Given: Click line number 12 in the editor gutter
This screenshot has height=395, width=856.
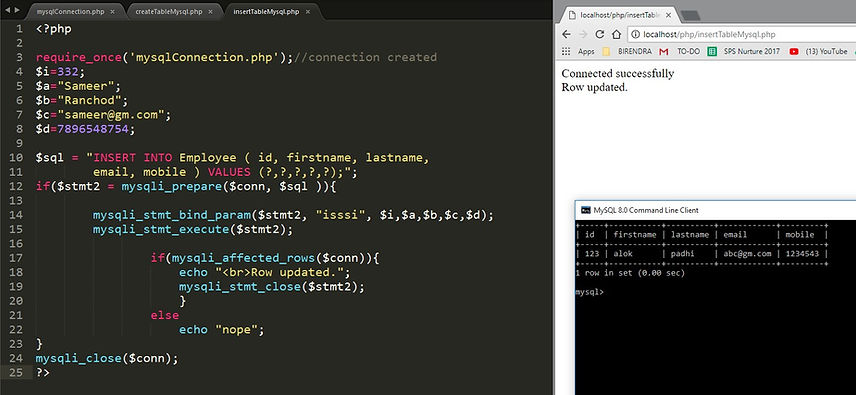Looking at the screenshot, I should click(16, 187).
